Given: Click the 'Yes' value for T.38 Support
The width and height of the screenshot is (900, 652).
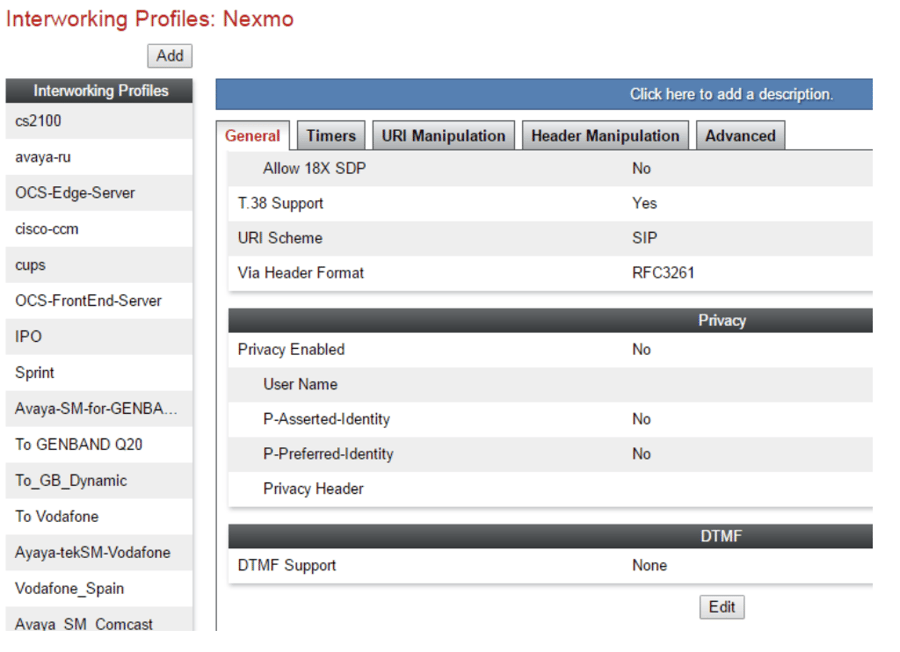Looking at the screenshot, I should (644, 203).
